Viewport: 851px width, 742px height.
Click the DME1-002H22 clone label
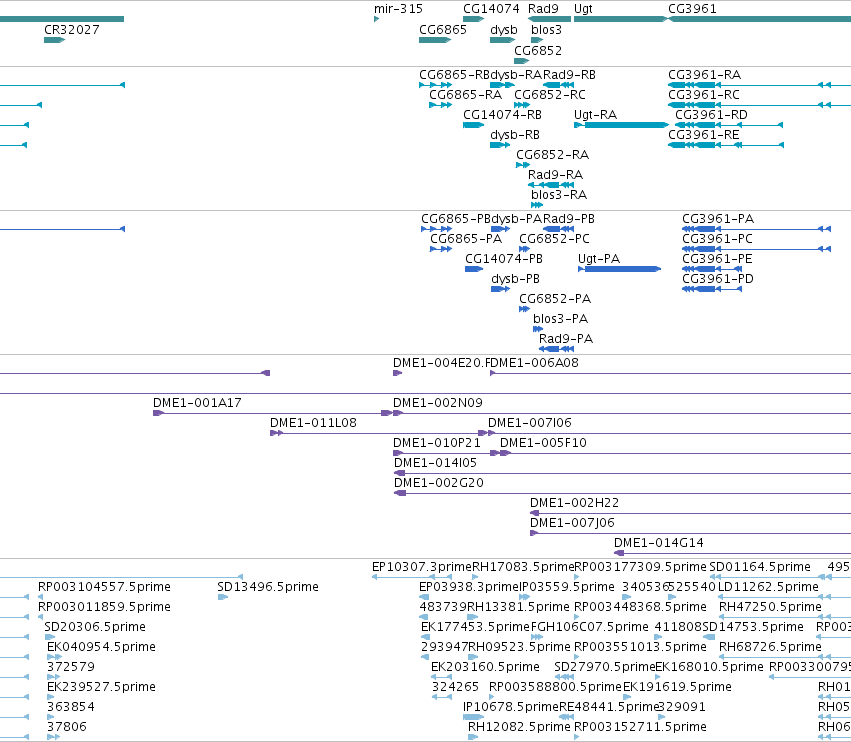pos(574,503)
